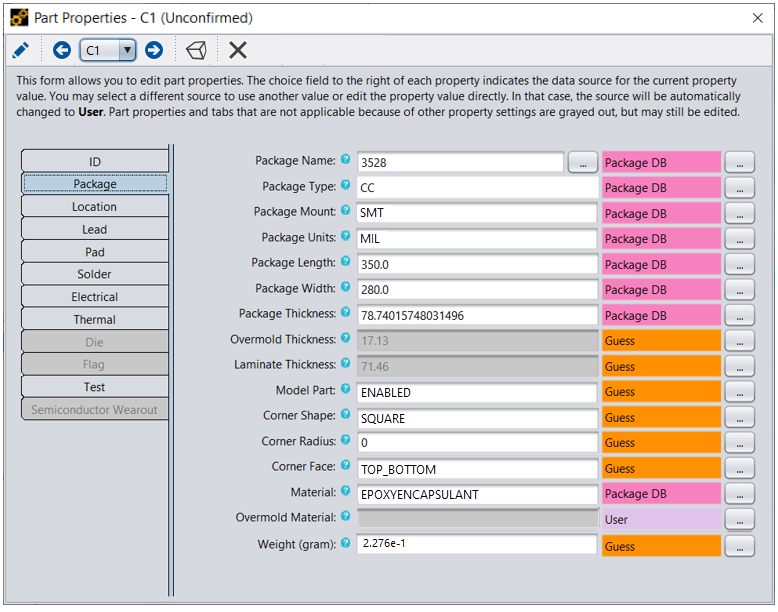This screenshot has height=612, width=778.
Task: Click Overmold Thickness source ellipsis button
Action: [739, 340]
